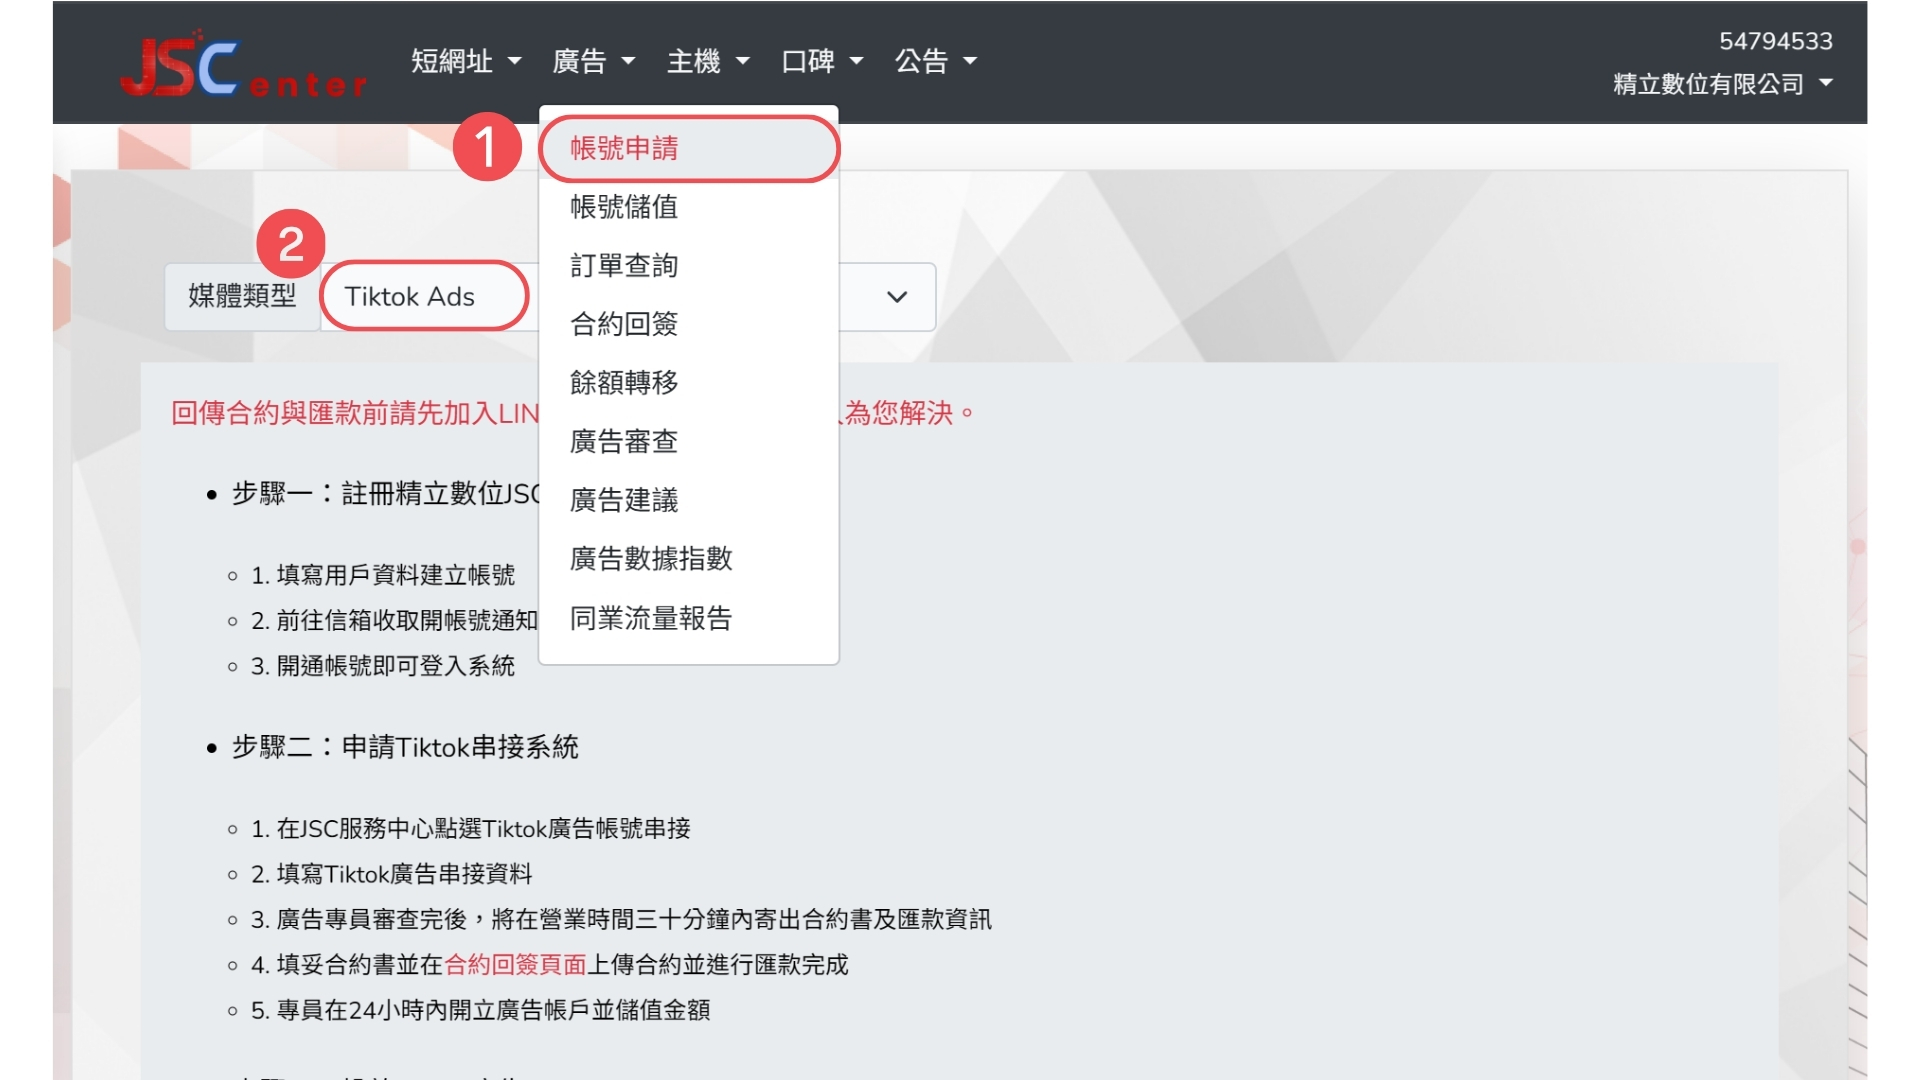
Task: Open the 廣告 navigation menu
Action: pos(593,62)
